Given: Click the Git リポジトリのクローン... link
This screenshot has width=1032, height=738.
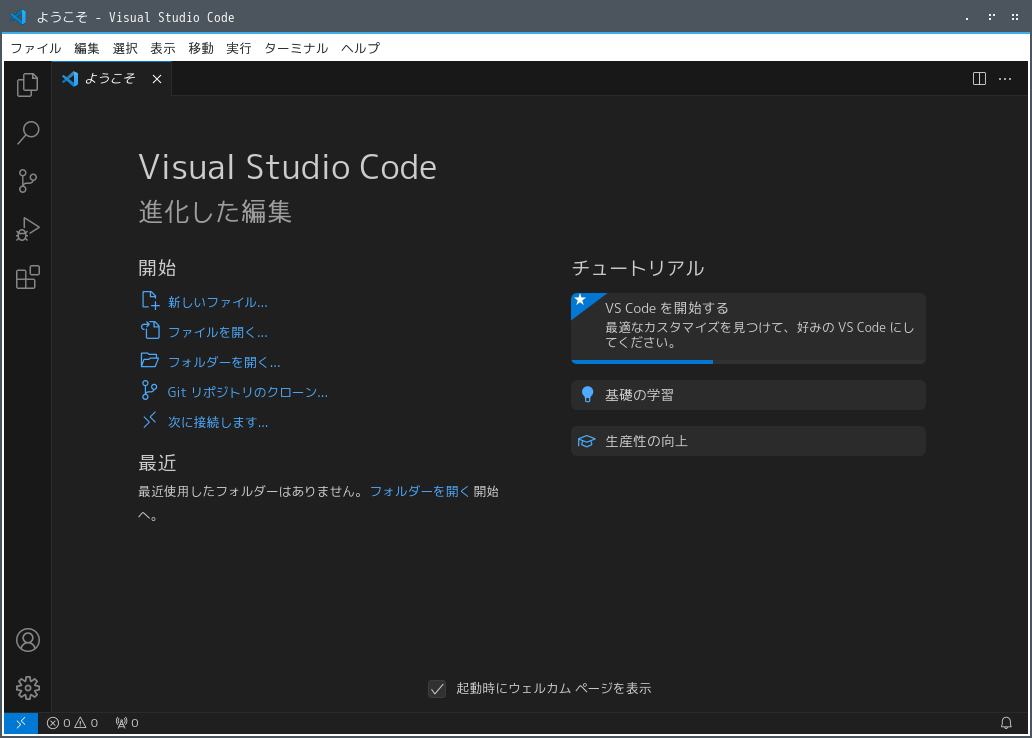Looking at the screenshot, I should [247, 392].
